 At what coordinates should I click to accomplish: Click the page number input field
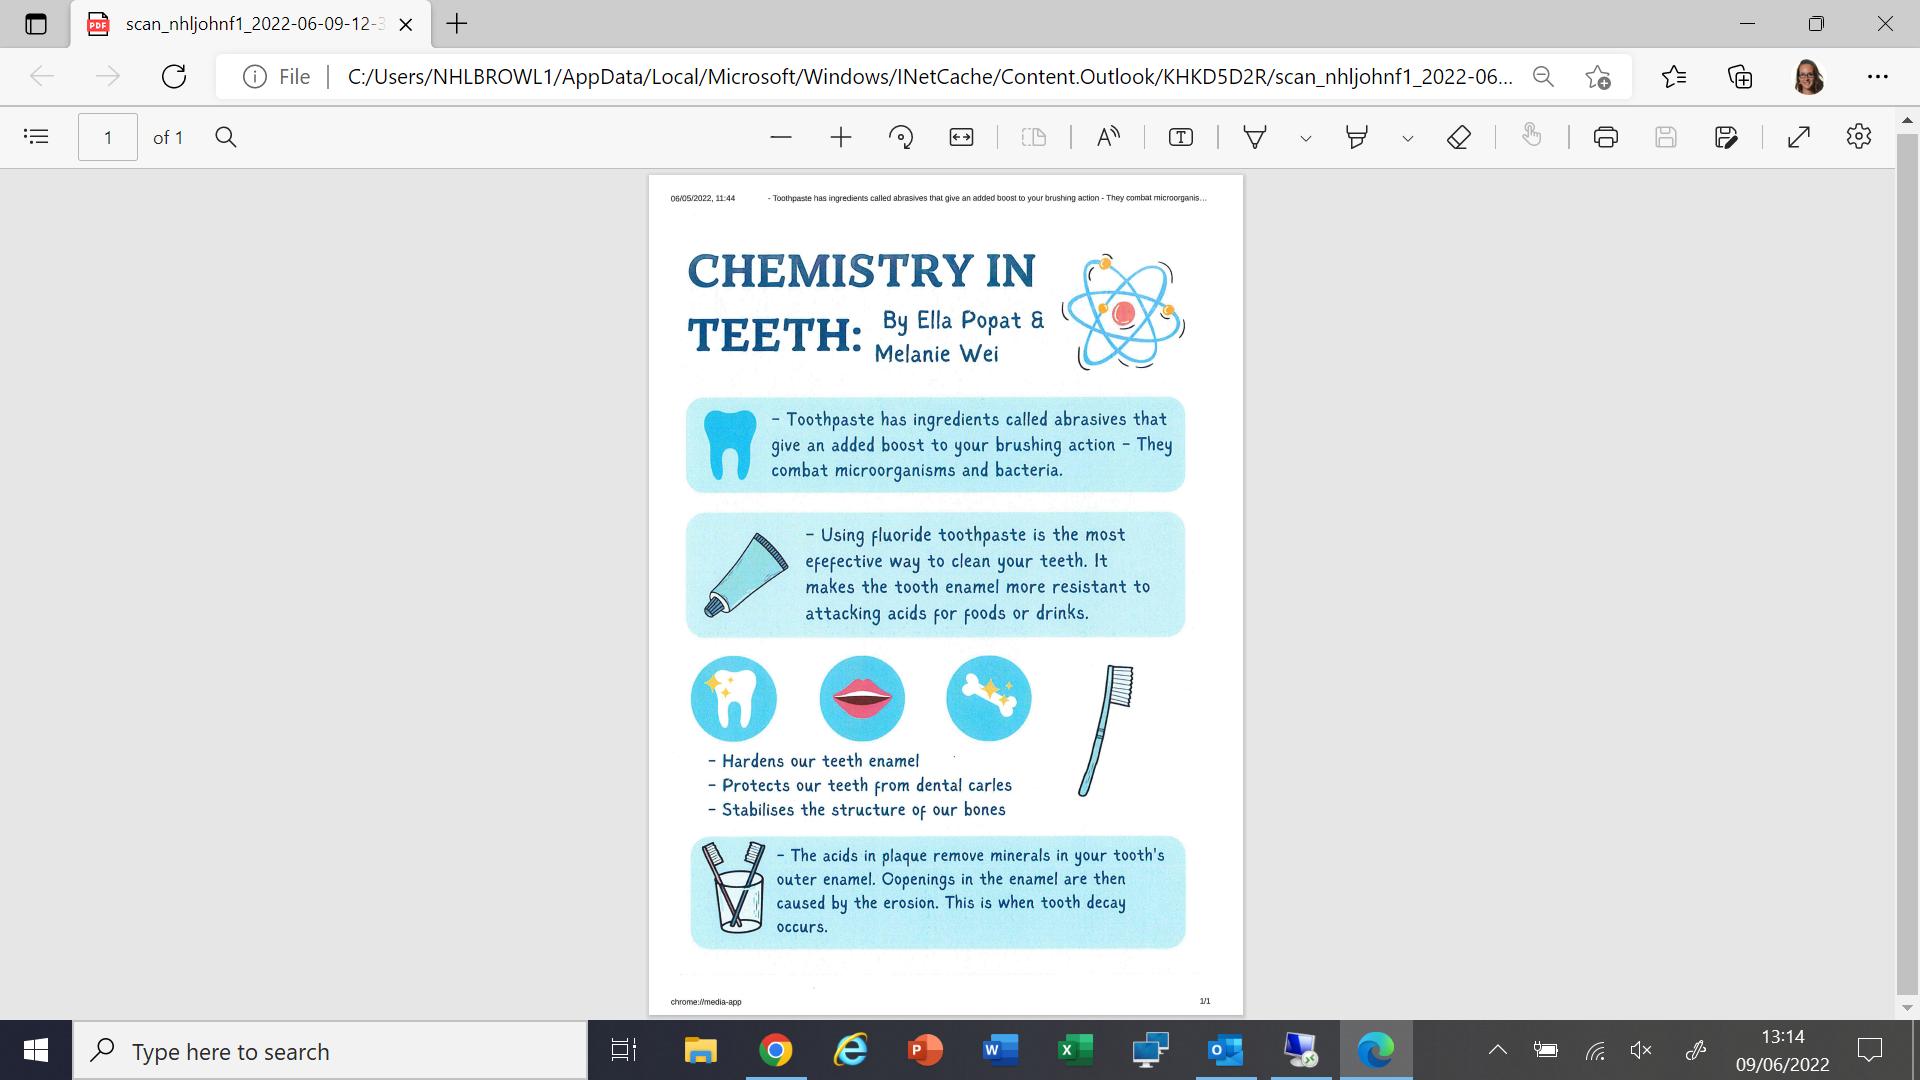pyautogui.click(x=108, y=137)
